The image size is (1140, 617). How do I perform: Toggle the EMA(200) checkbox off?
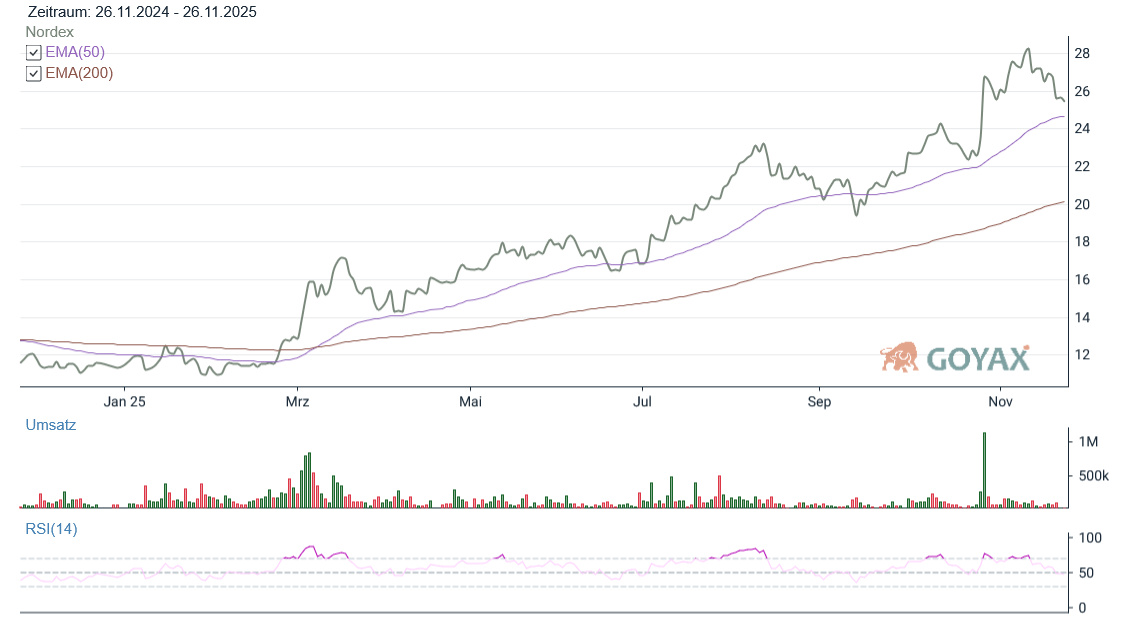(x=33, y=74)
